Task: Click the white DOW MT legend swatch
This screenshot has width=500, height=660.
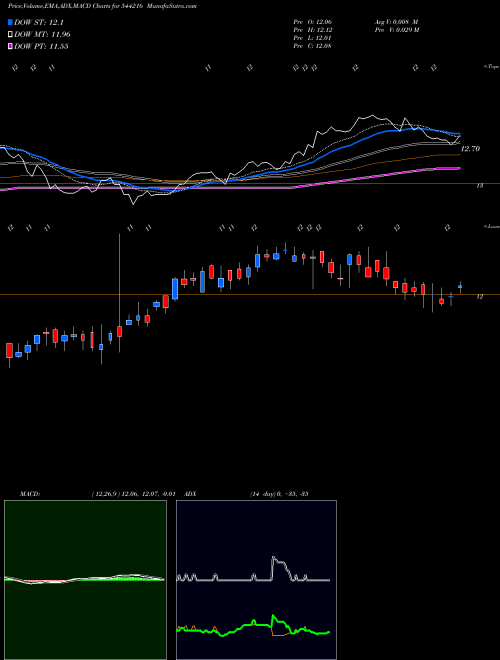Action: coord(10,34)
